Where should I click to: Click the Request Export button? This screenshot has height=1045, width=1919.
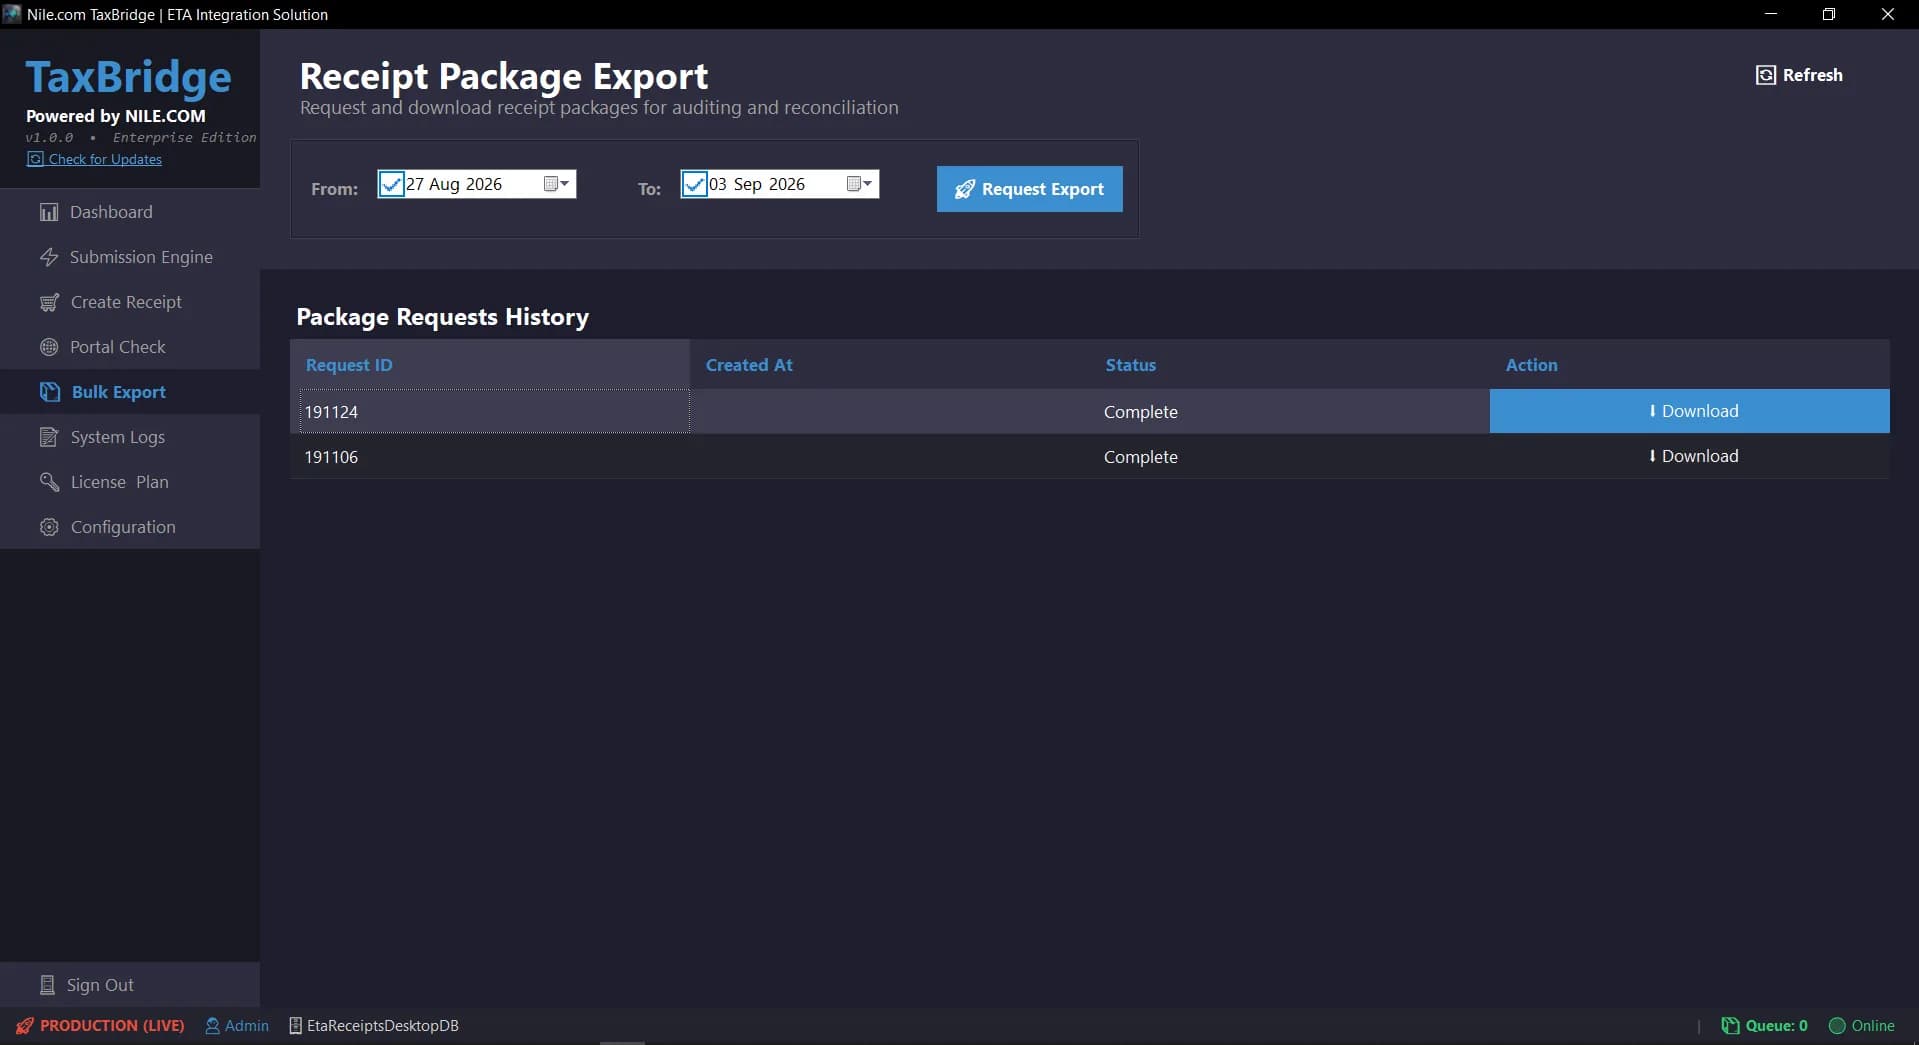1029,189
